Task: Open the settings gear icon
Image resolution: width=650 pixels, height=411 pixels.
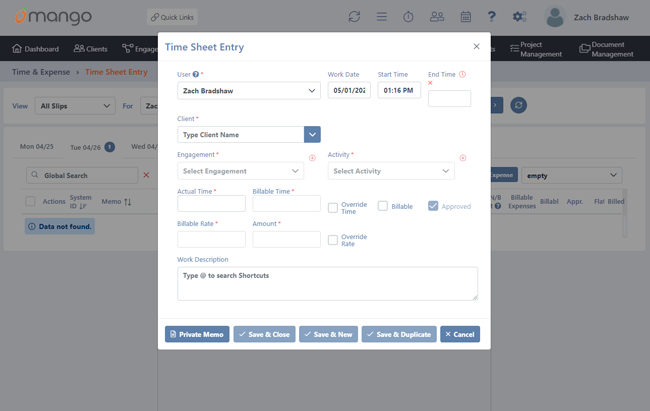Action: pos(519,17)
